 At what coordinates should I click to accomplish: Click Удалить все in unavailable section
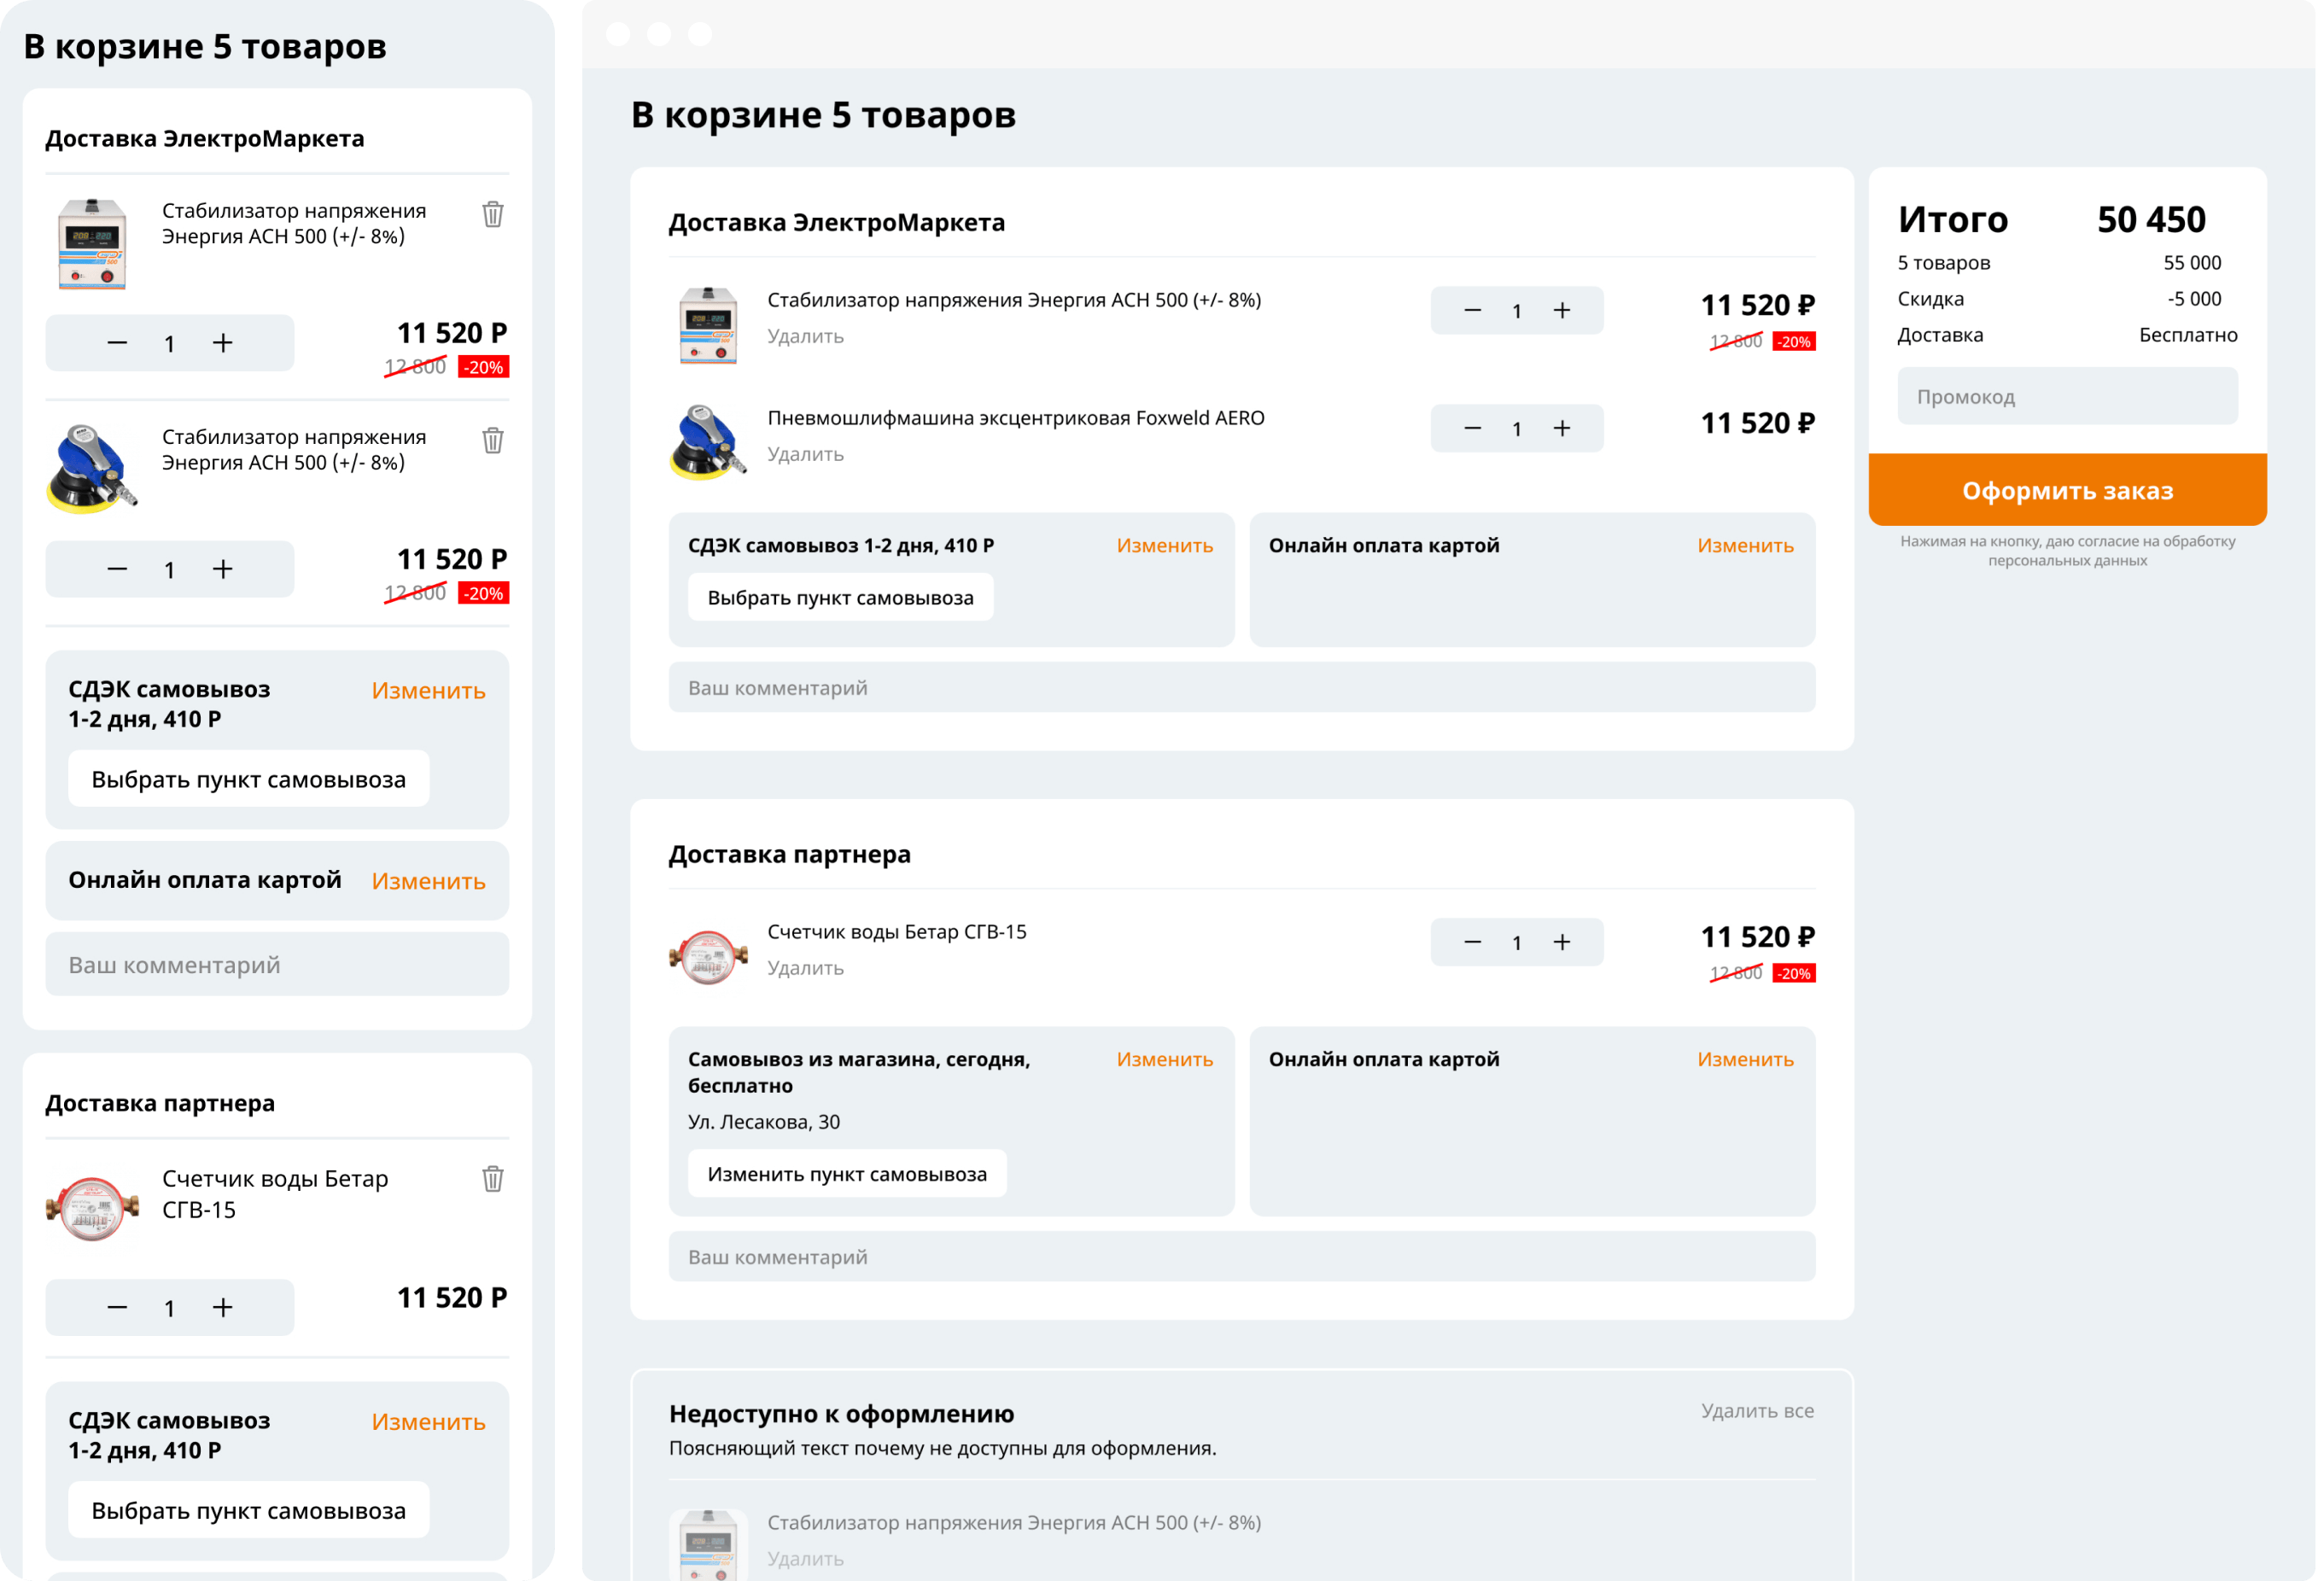pos(1757,1411)
